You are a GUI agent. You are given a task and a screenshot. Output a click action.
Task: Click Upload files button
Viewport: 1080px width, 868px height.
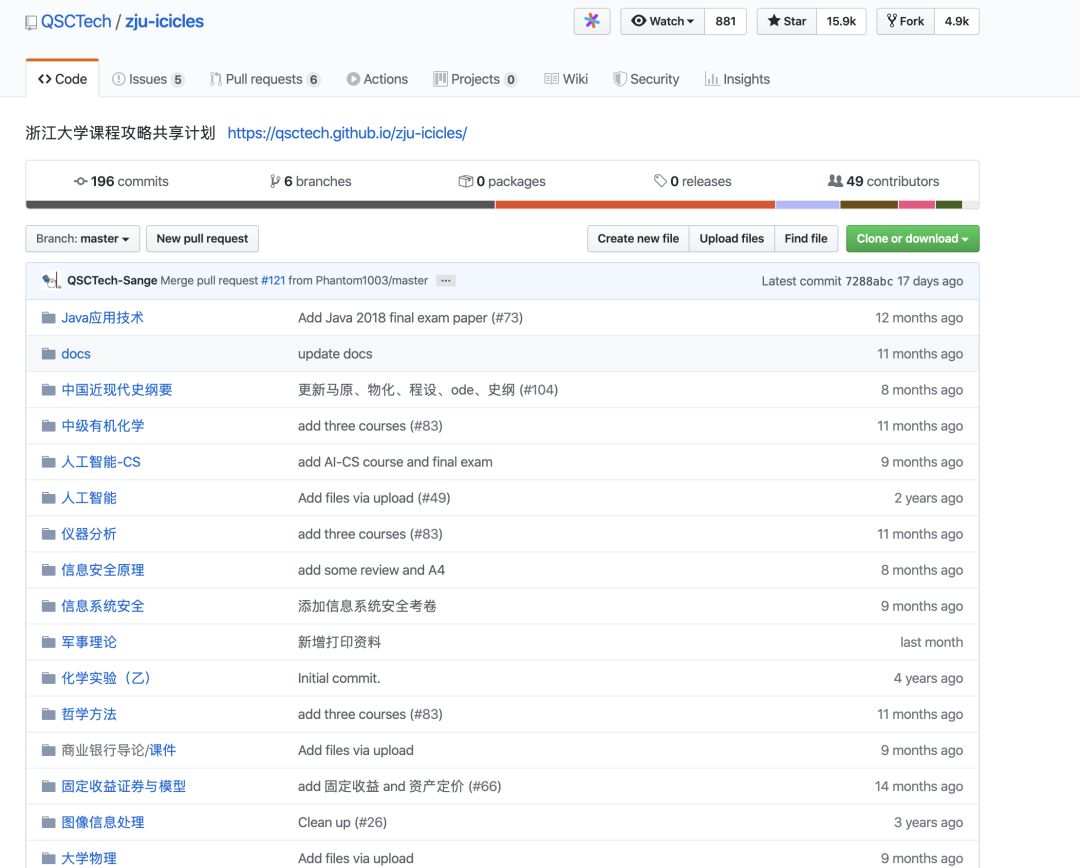pos(731,238)
